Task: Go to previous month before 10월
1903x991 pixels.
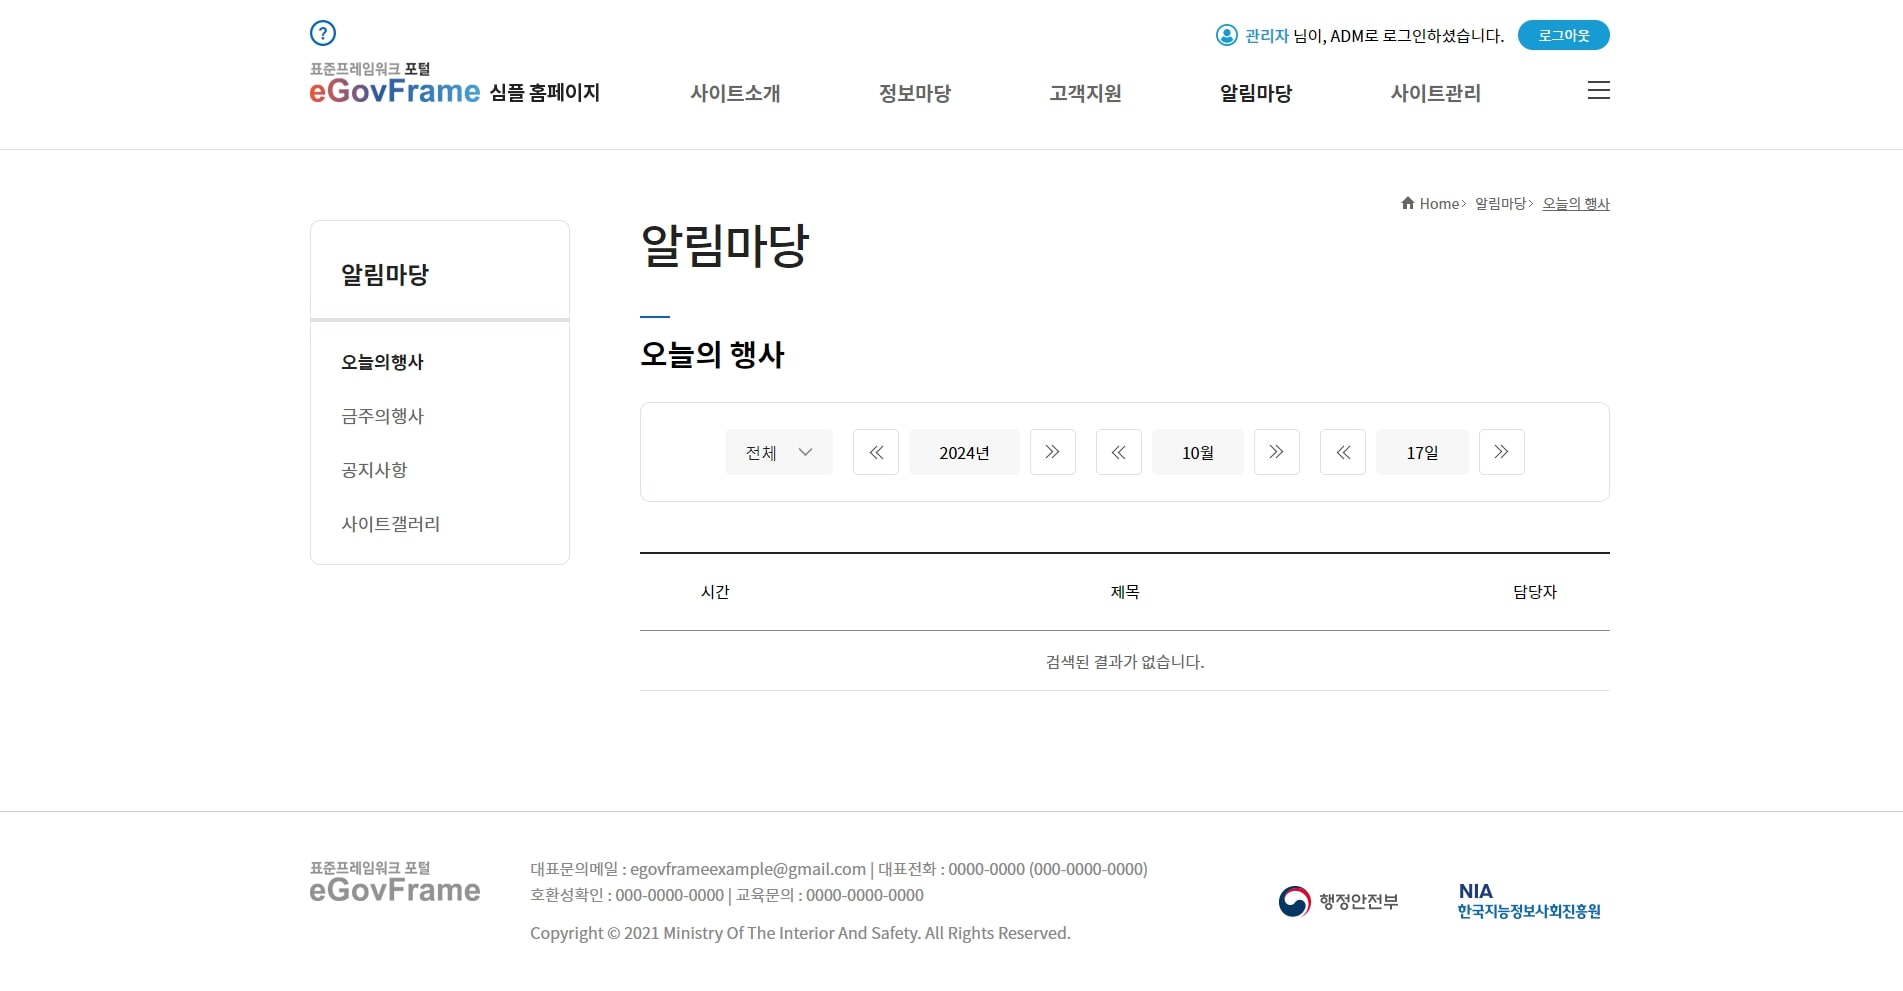Action: [1118, 452]
